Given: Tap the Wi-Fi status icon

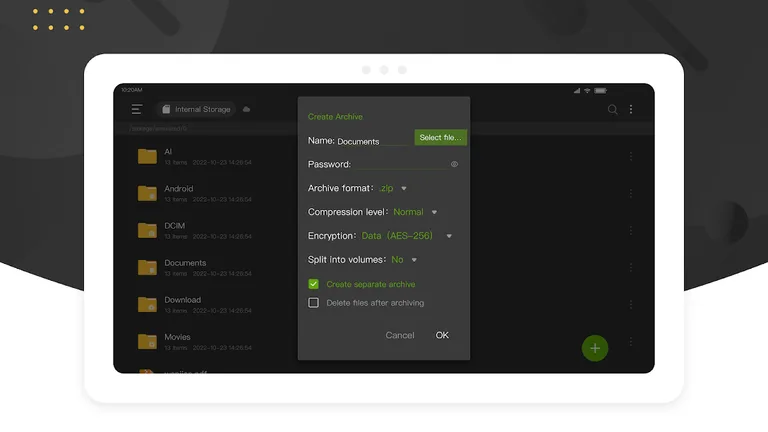Looking at the screenshot, I should (x=587, y=91).
